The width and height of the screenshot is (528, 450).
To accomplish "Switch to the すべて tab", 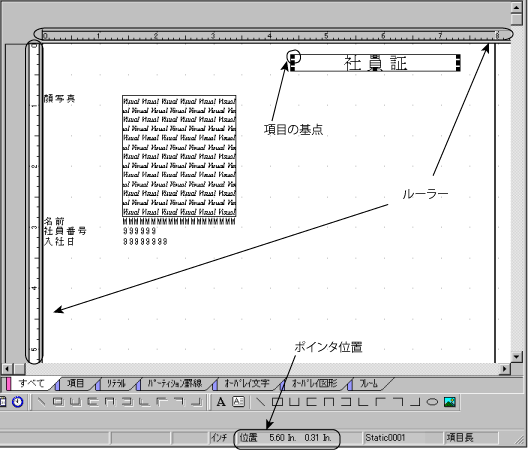I will click(x=31, y=383).
